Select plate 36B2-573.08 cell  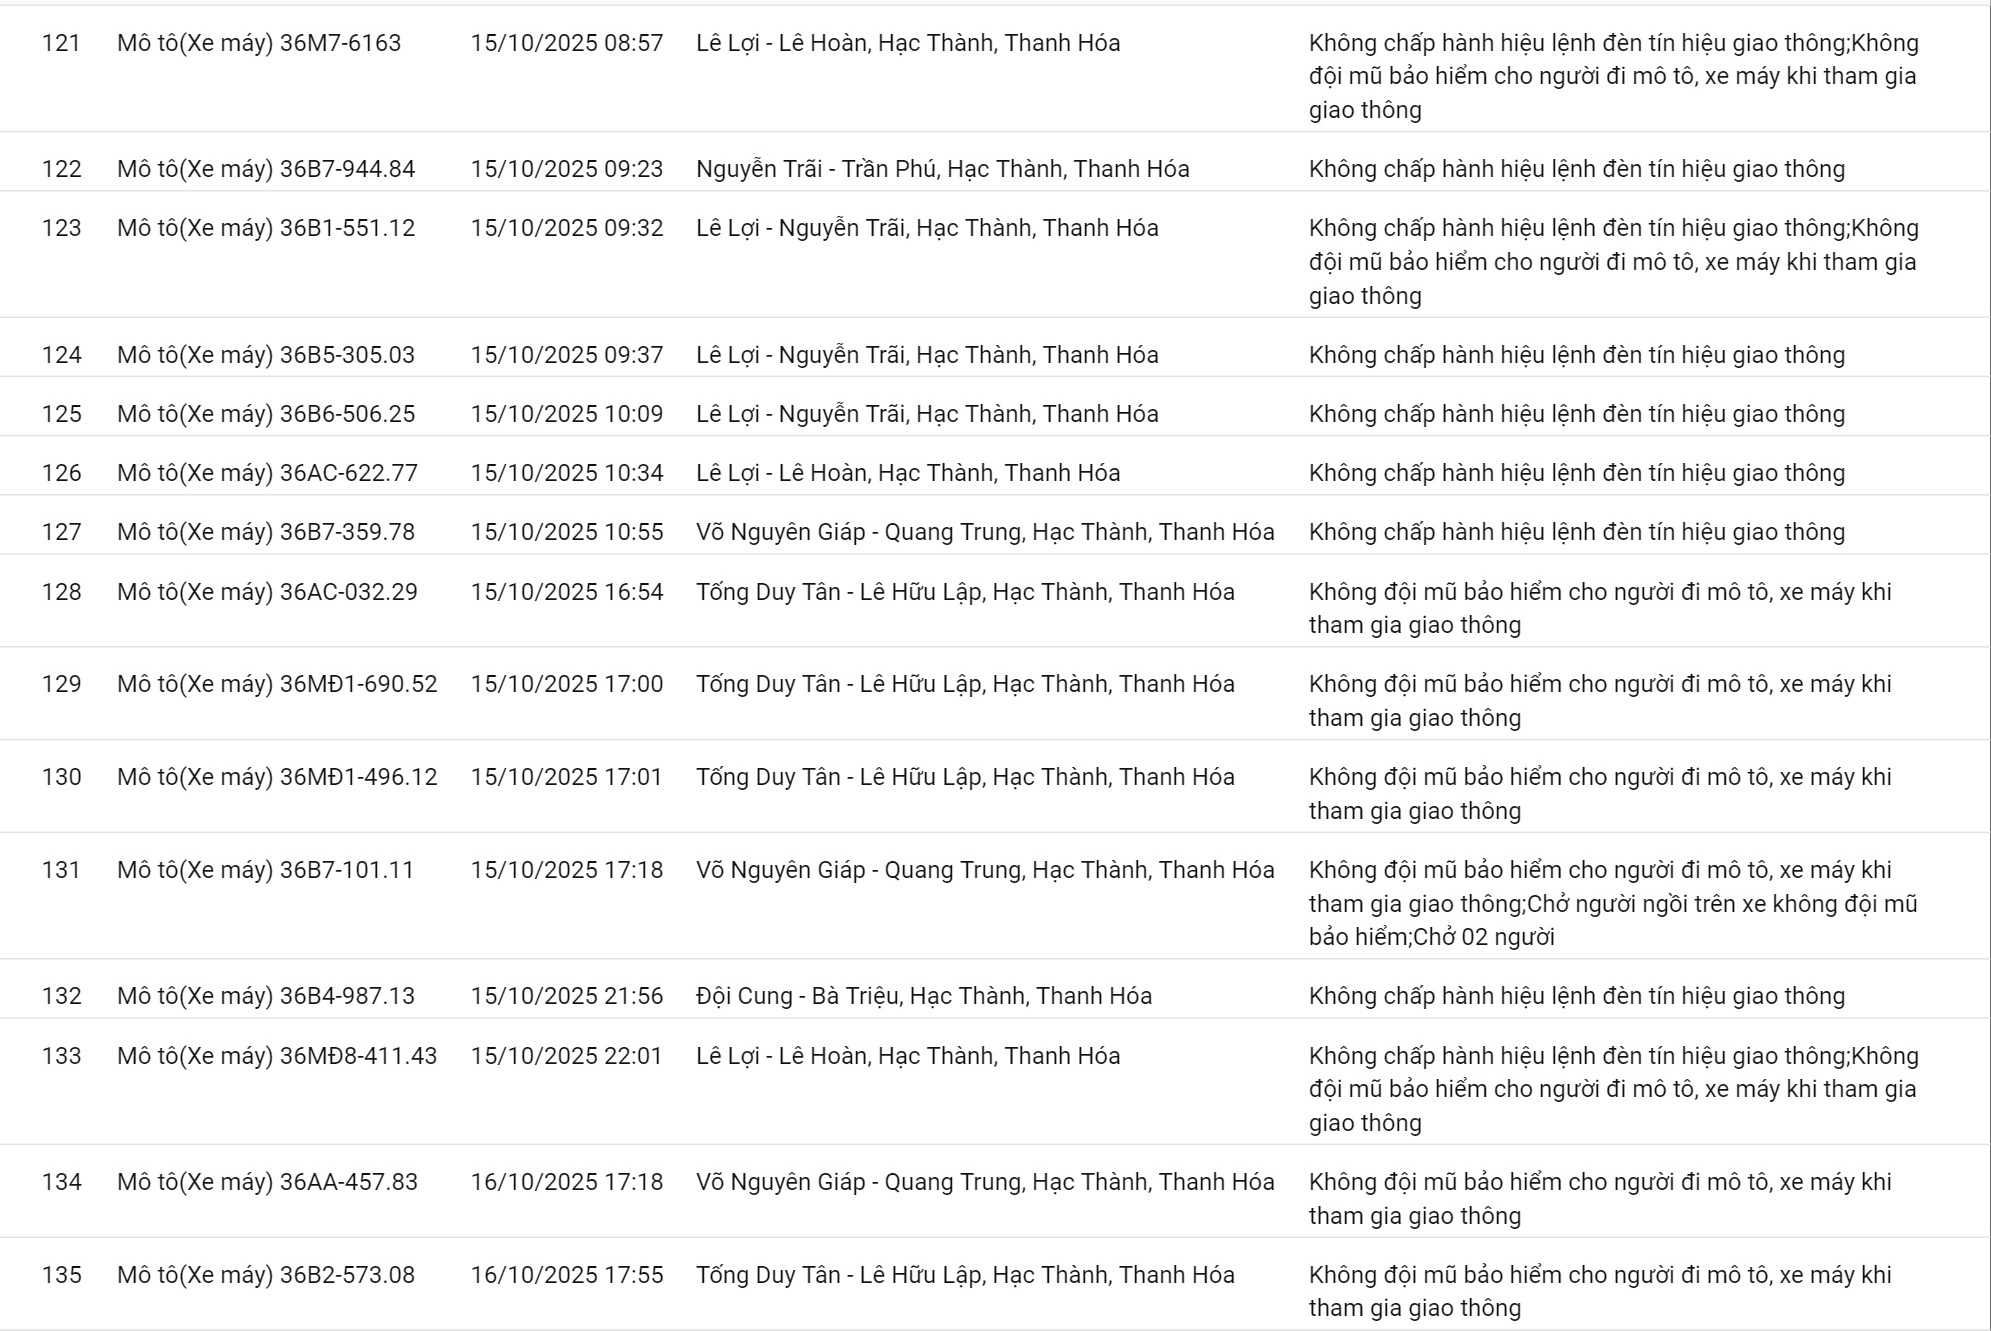pos(266,1275)
